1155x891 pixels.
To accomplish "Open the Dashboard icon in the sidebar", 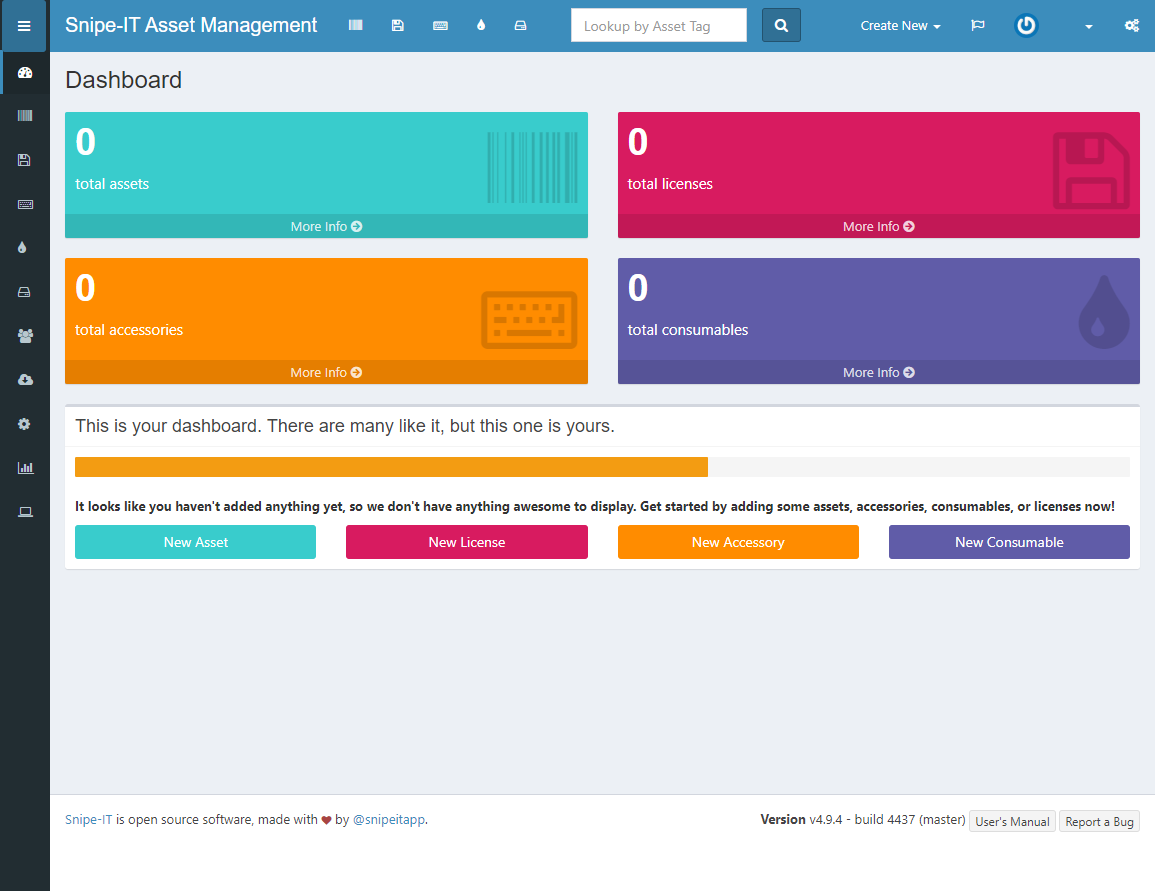I will point(25,72).
